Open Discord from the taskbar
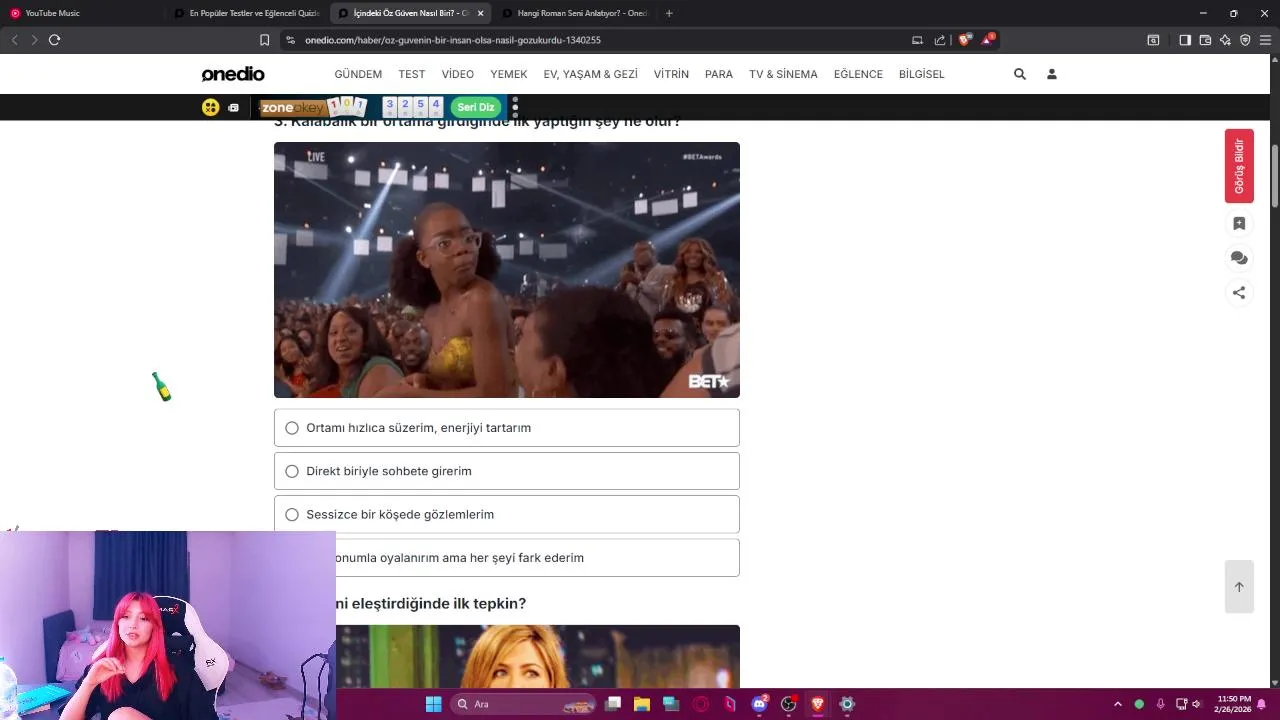This screenshot has height=720, width=1280. click(x=759, y=704)
